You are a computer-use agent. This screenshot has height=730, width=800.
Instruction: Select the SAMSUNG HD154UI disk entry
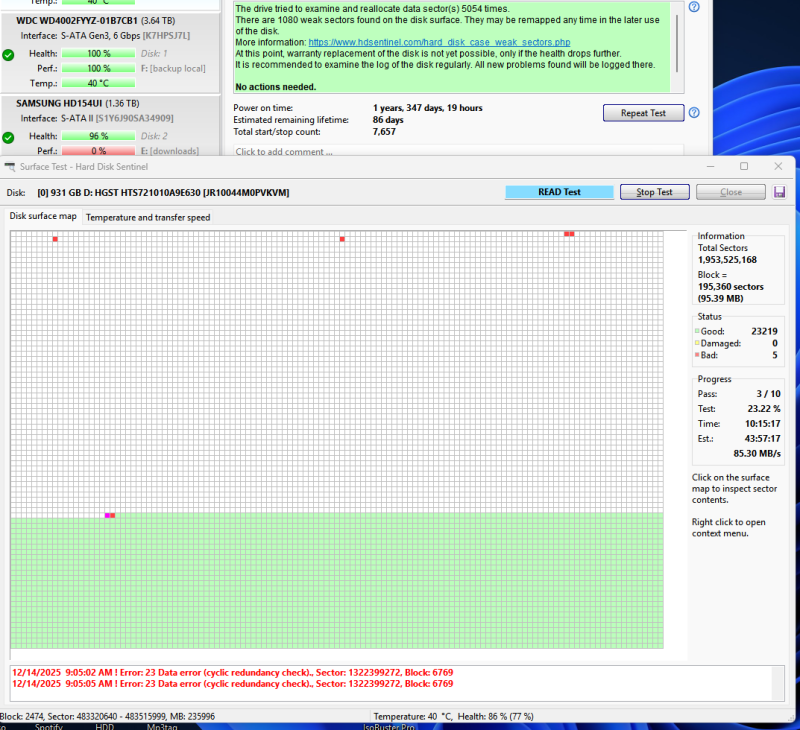(110, 125)
